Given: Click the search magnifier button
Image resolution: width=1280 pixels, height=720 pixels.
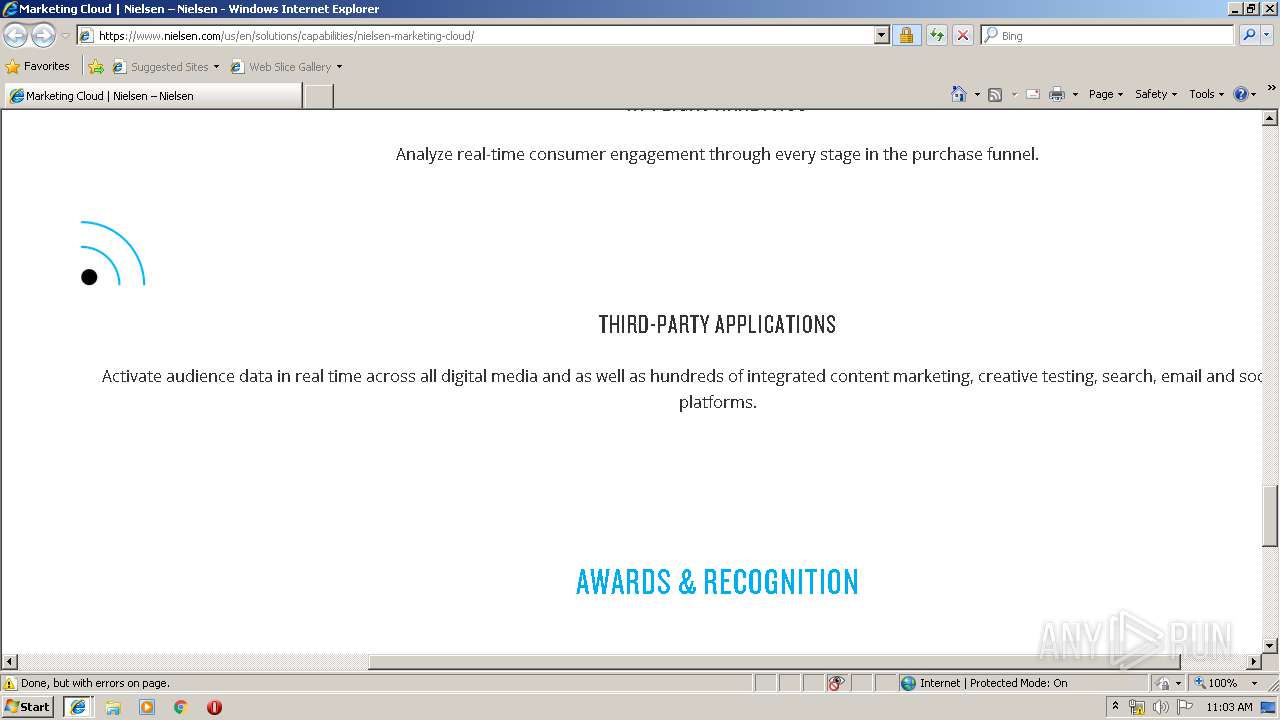Looking at the screenshot, I should click(x=1248, y=36).
